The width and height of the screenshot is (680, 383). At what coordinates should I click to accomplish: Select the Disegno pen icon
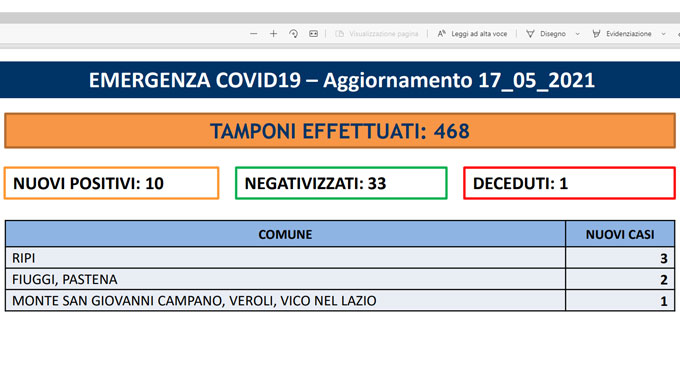(530, 34)
